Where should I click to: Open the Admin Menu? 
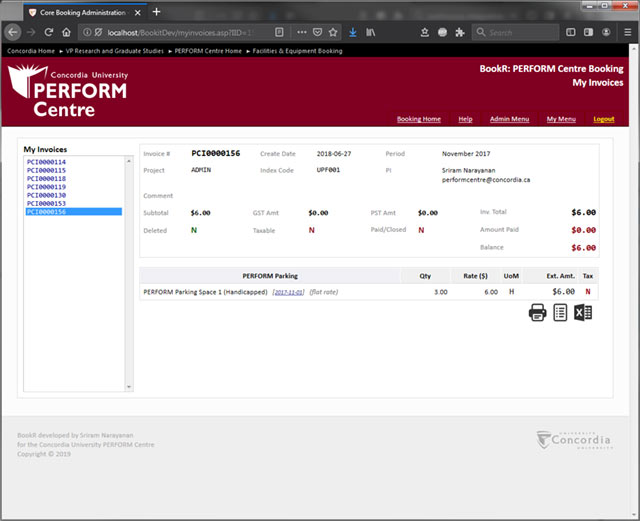[509, 119]
